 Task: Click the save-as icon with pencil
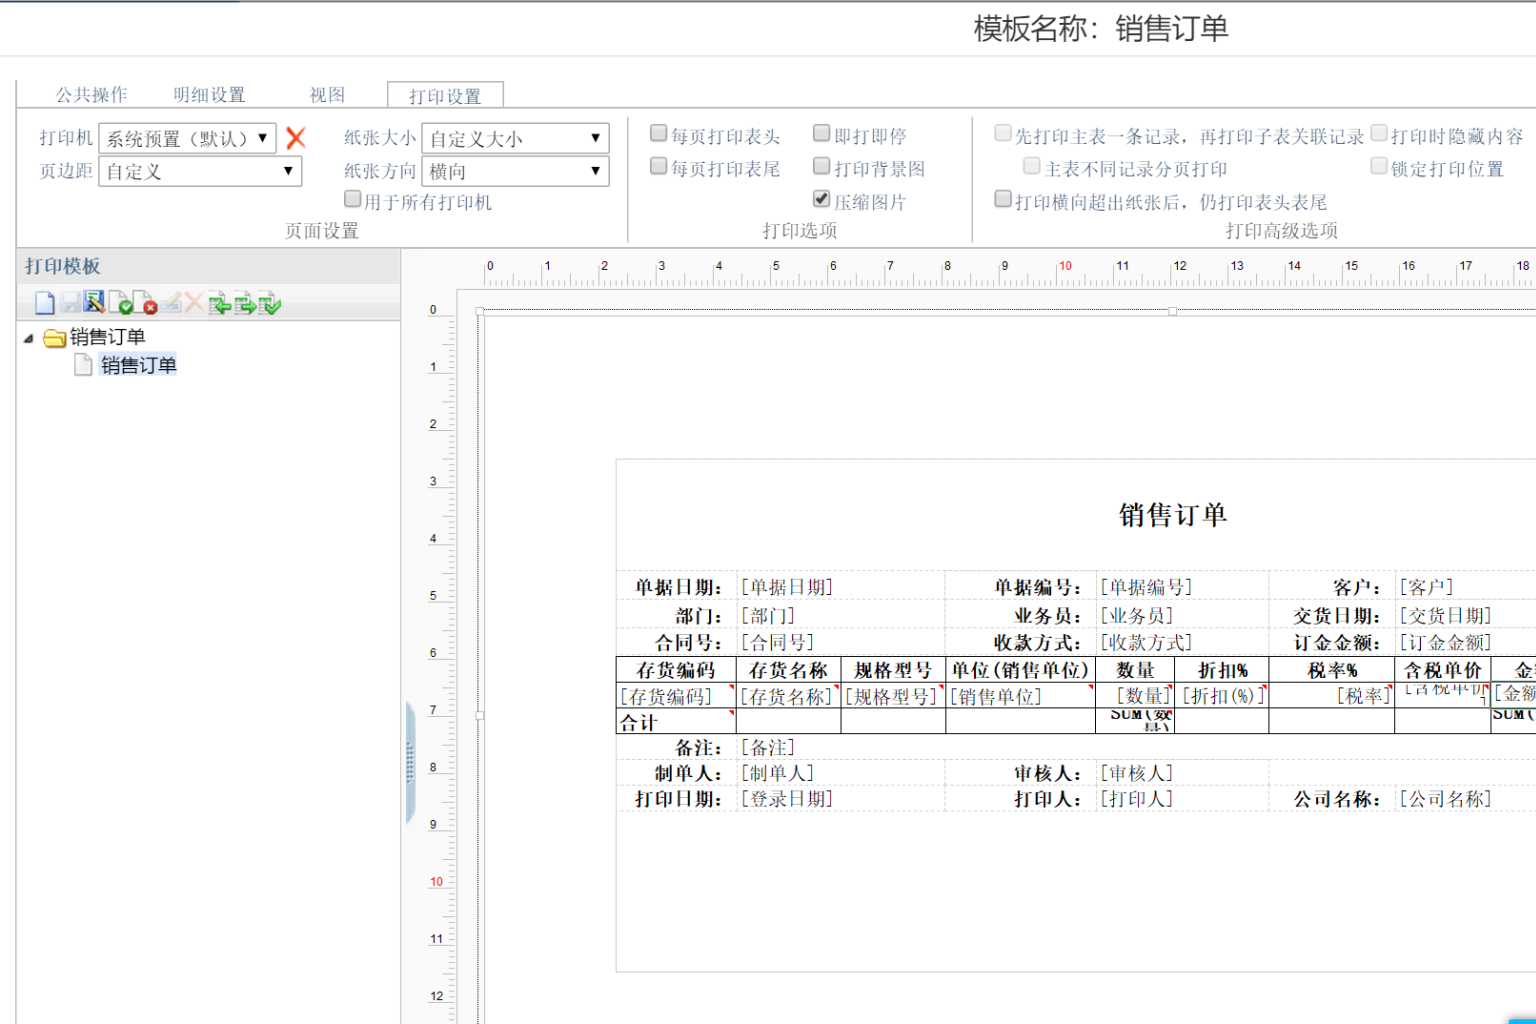pyautogui.click(x=94, y=302)
